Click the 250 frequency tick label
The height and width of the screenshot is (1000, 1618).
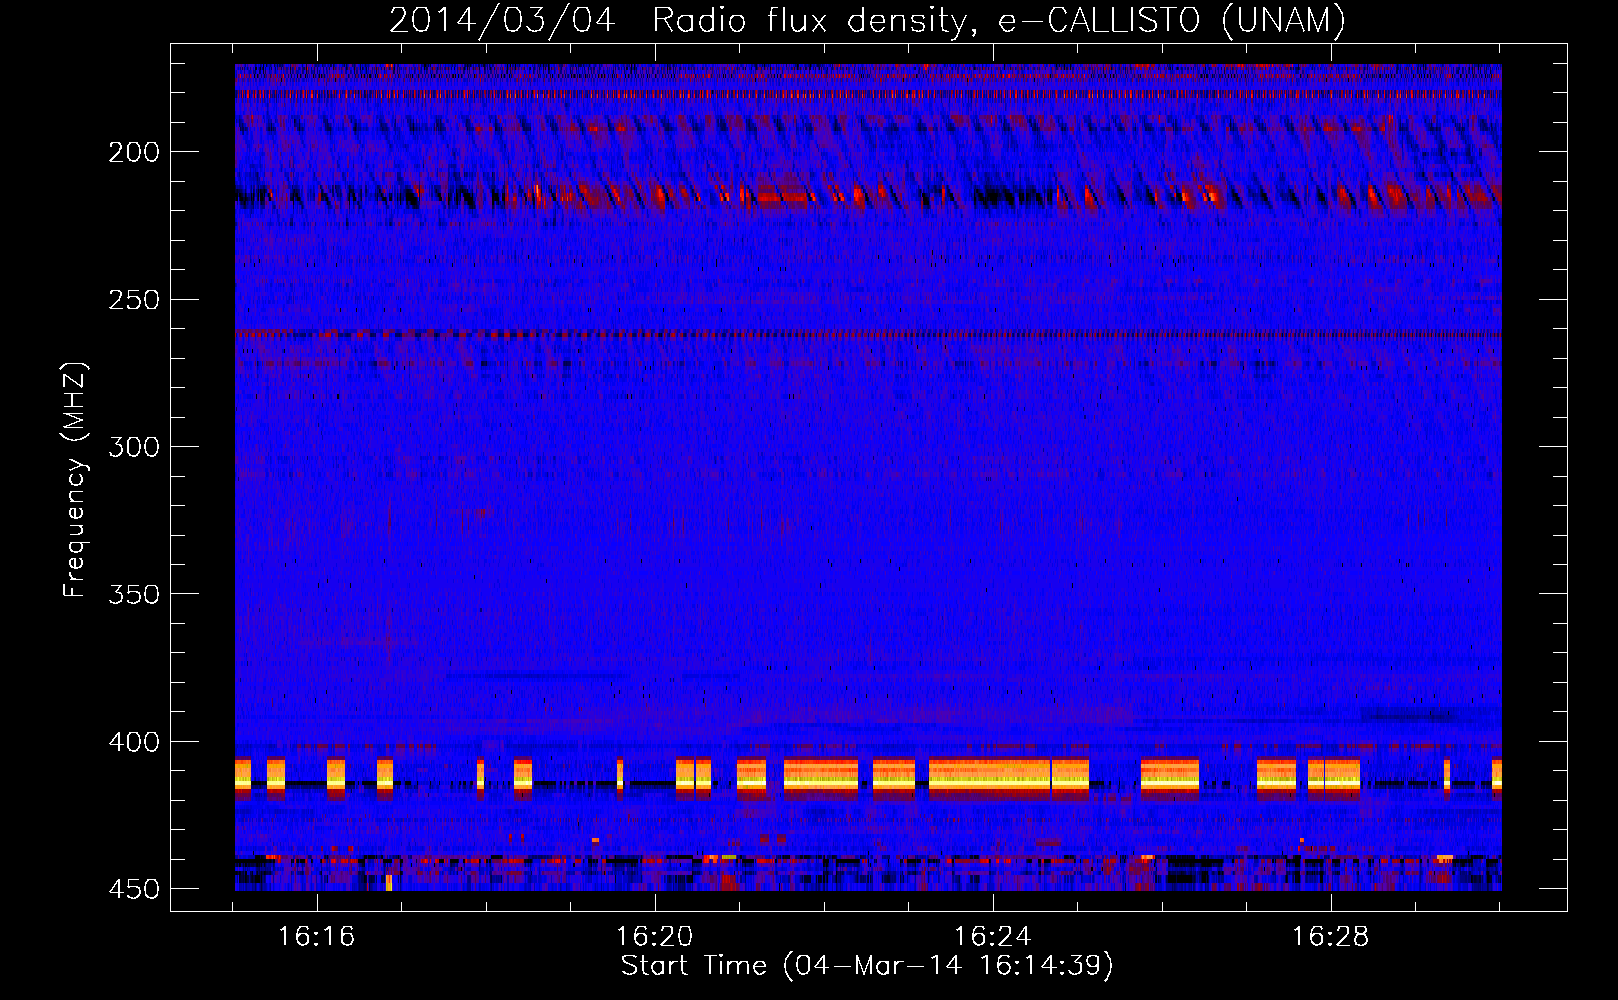(134, 300)
